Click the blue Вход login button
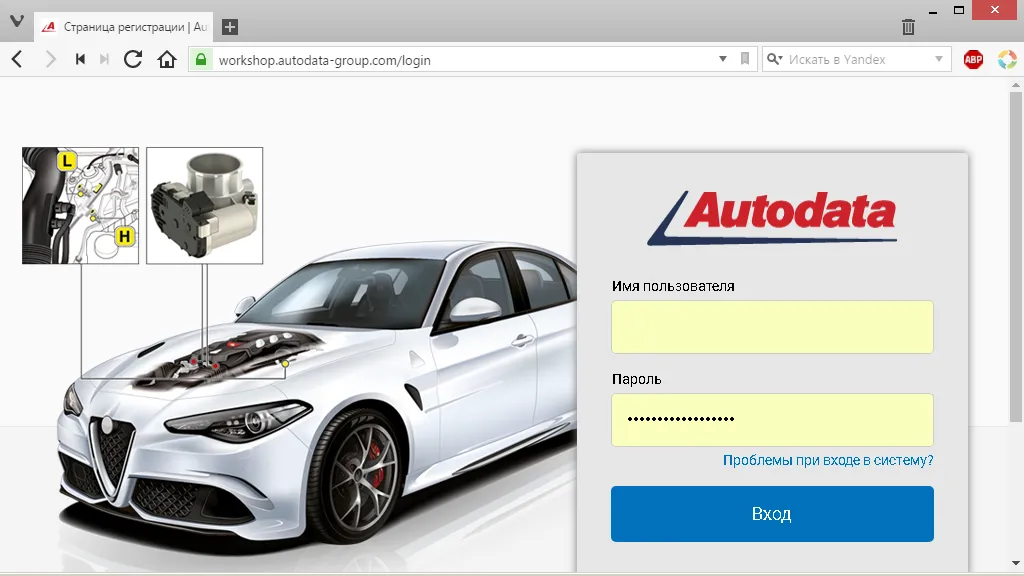The image size is (1024, 576). (772, 514)
